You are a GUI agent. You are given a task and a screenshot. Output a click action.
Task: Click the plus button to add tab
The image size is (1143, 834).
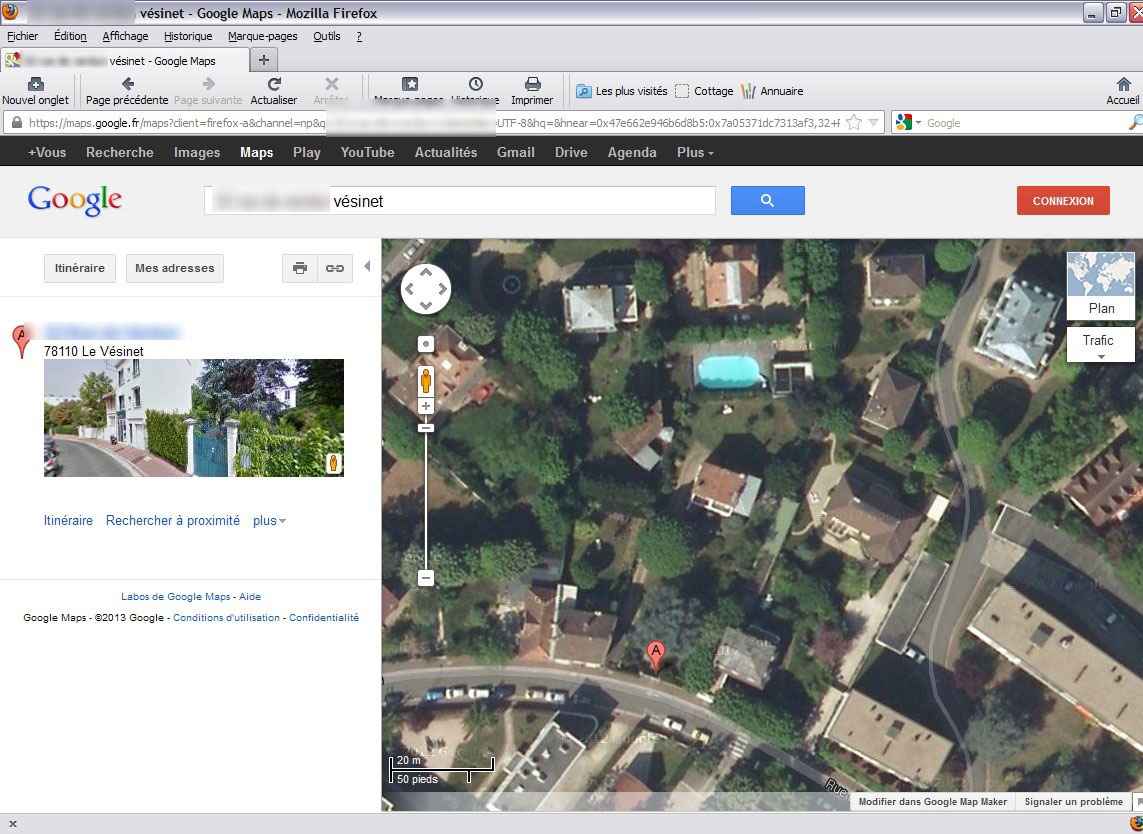[x=264, y=60]
